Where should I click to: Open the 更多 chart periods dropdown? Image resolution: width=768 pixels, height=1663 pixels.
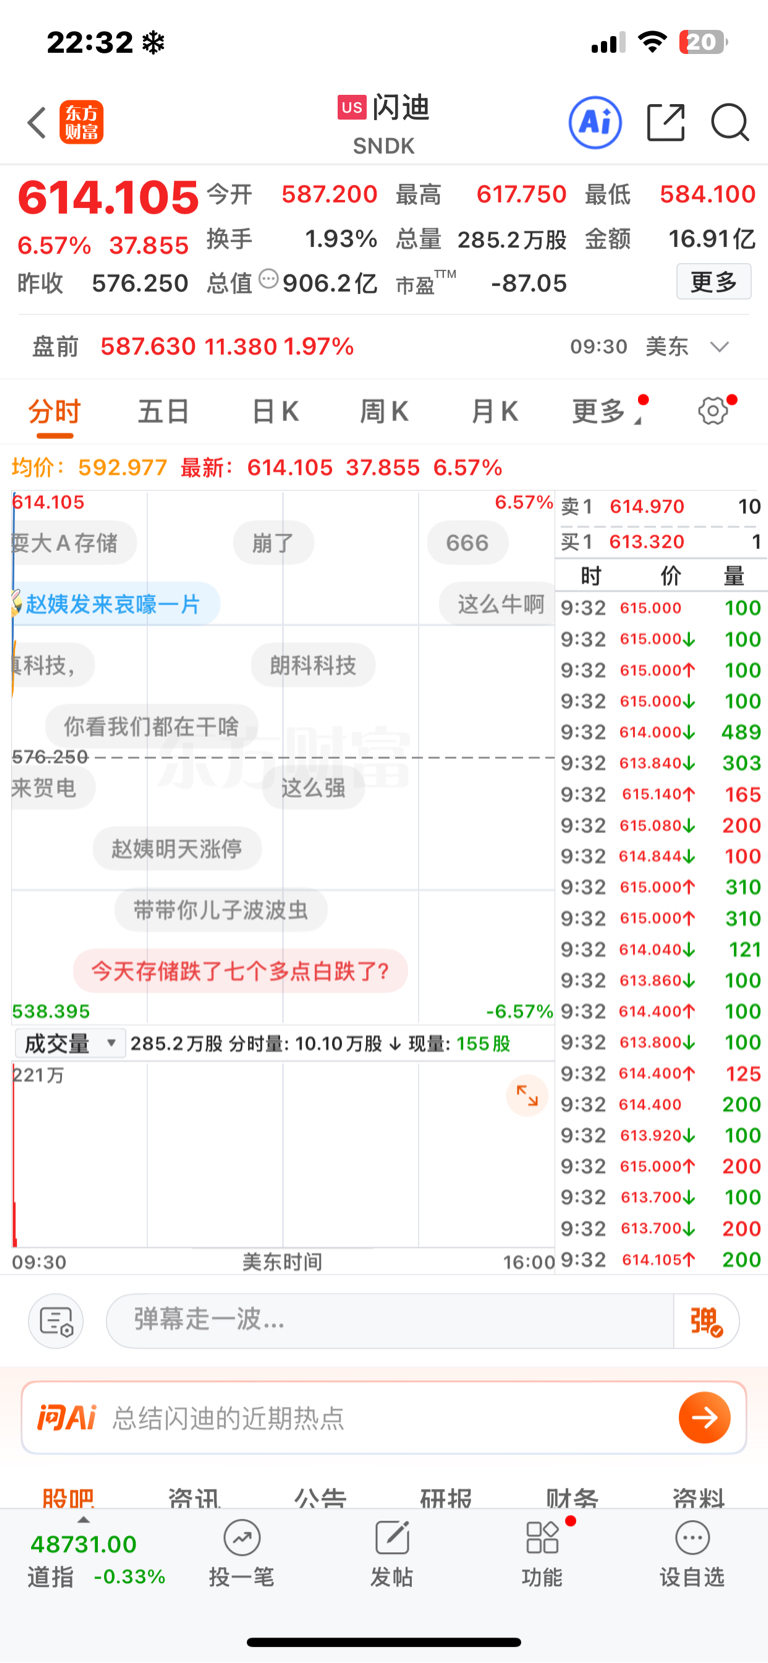click(x=606, y=411)
